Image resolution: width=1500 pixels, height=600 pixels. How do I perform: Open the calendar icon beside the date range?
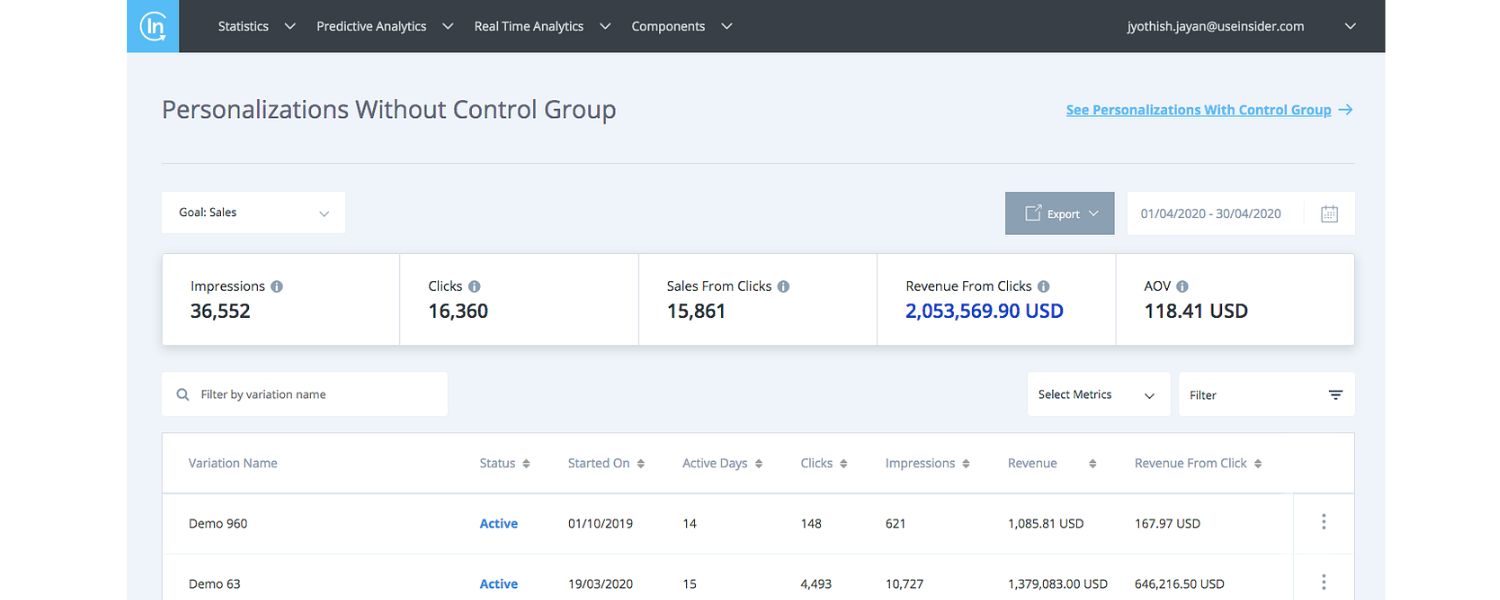coord(1329,213)
